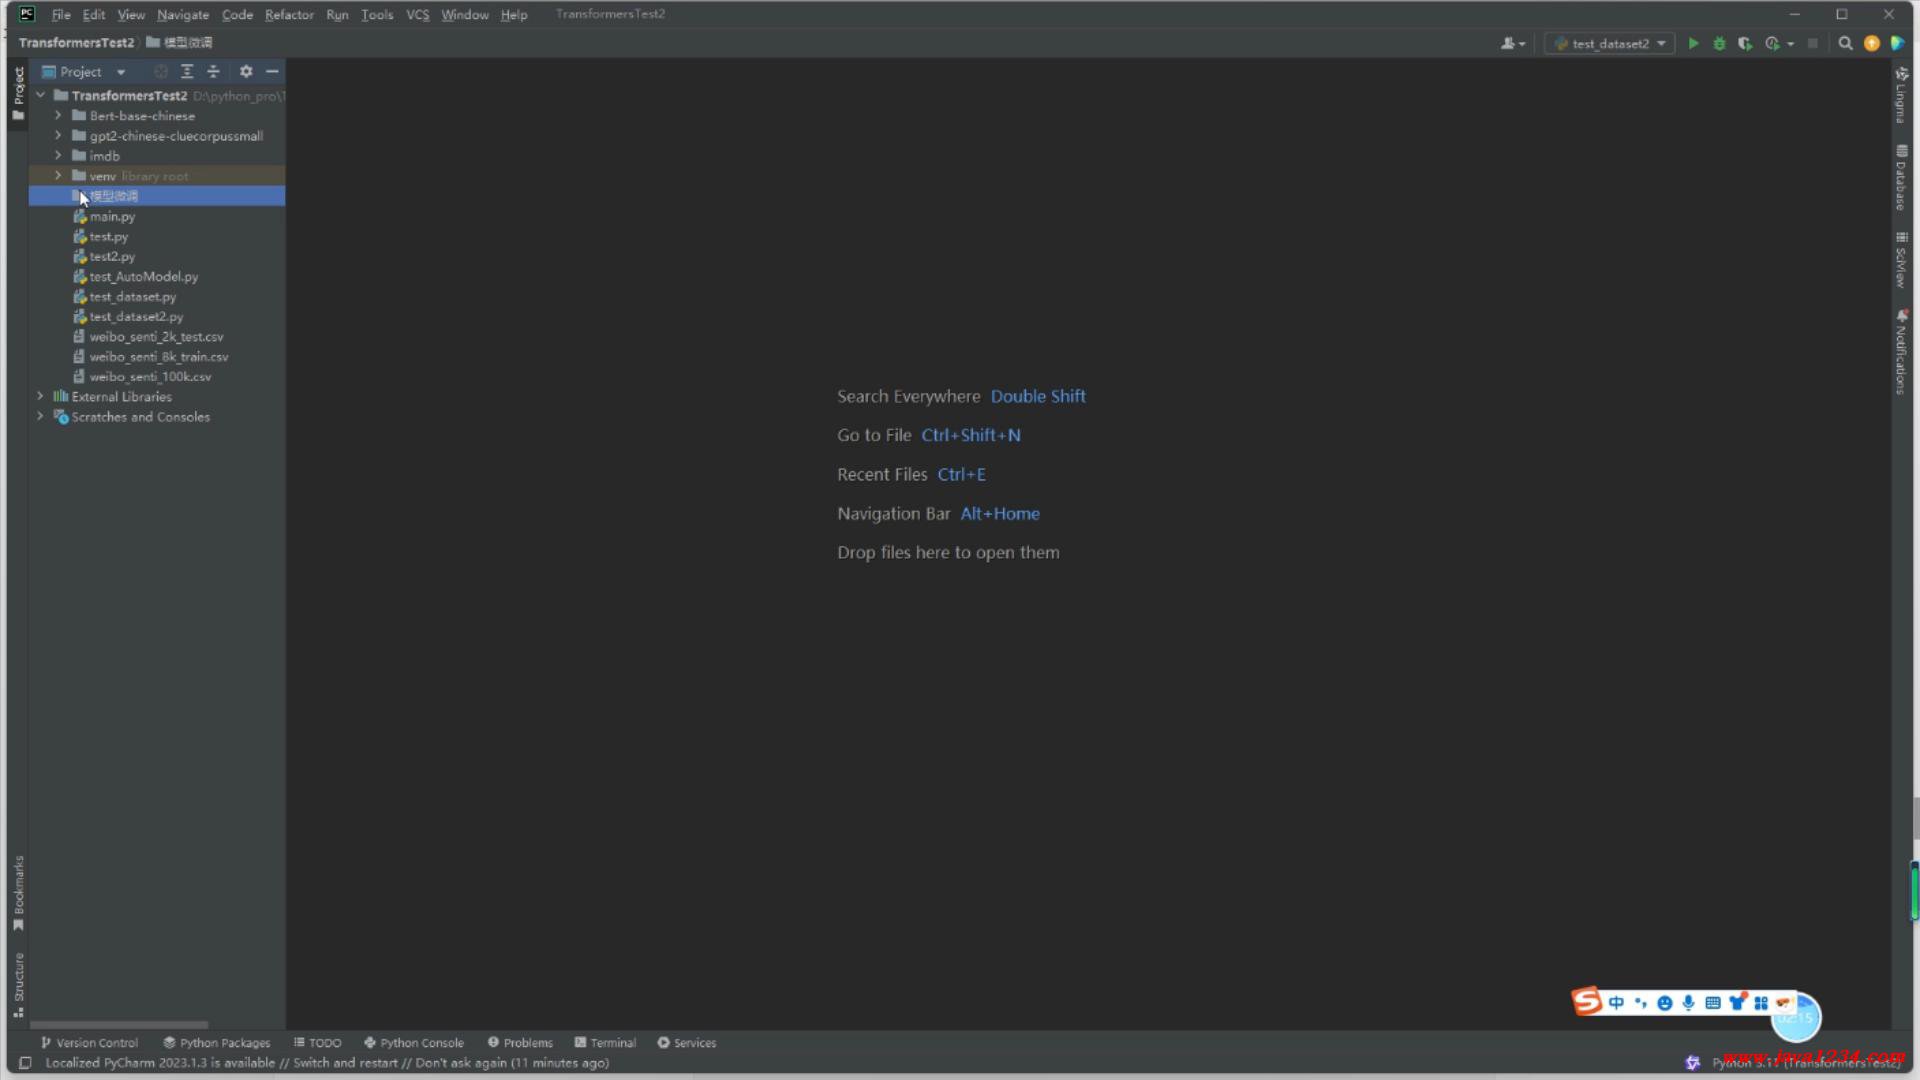Toggle the Python Console panel

[x=414, y=1043]
